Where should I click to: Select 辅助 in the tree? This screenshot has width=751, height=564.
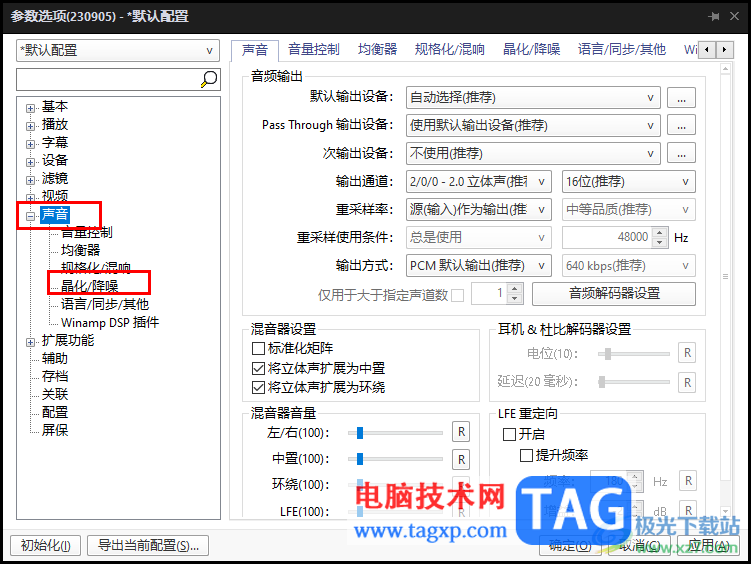click(55, 358)
